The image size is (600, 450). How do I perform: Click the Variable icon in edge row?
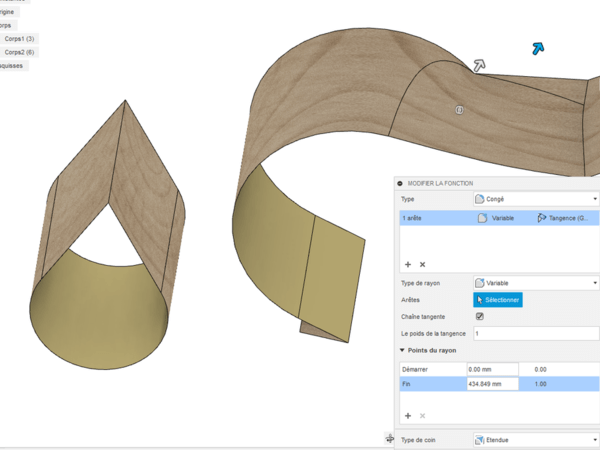[482, 217]
